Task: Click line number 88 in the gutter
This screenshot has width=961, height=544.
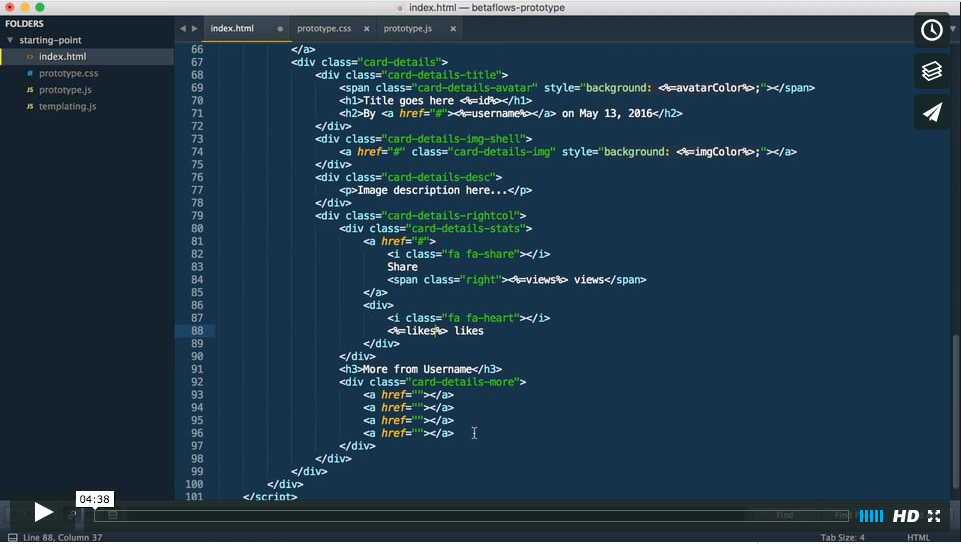Action: pos(197,331)
